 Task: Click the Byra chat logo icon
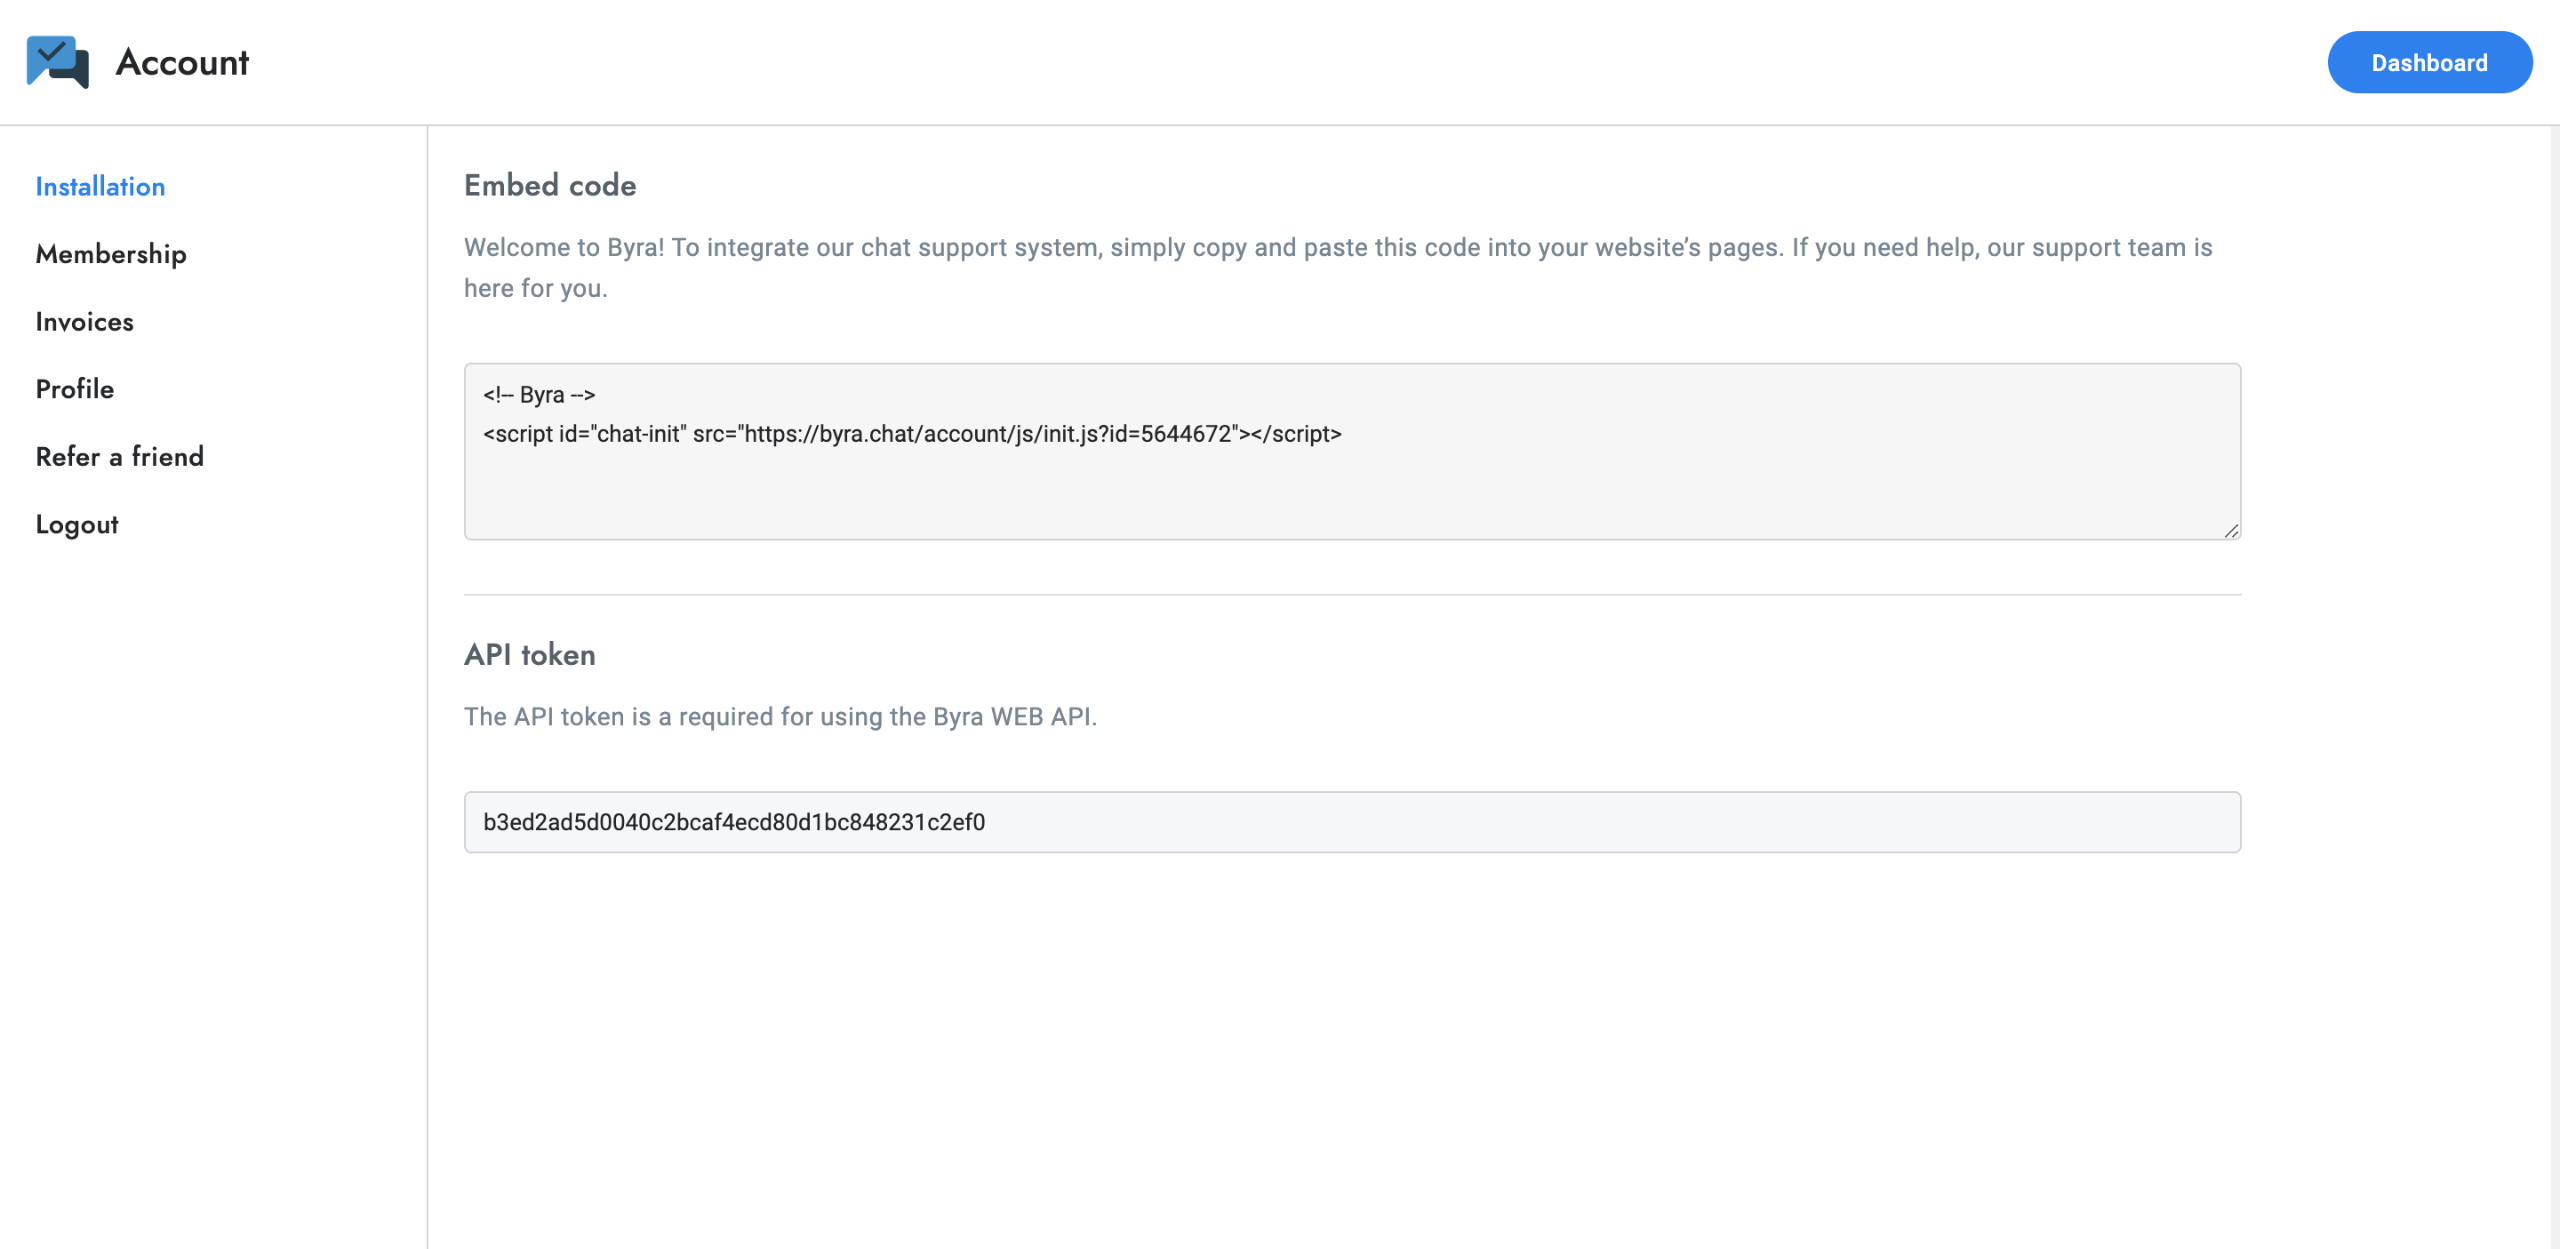coord(58,62)
